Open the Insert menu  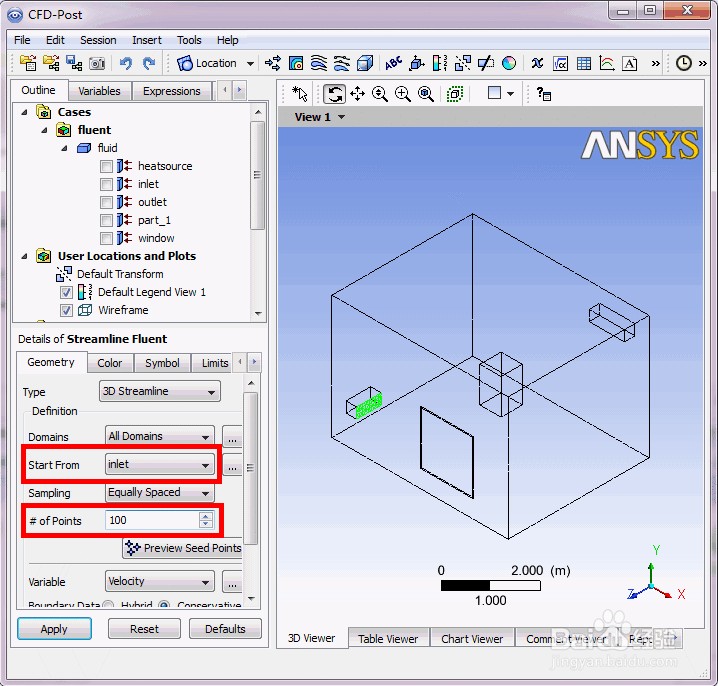click(147, 40)
